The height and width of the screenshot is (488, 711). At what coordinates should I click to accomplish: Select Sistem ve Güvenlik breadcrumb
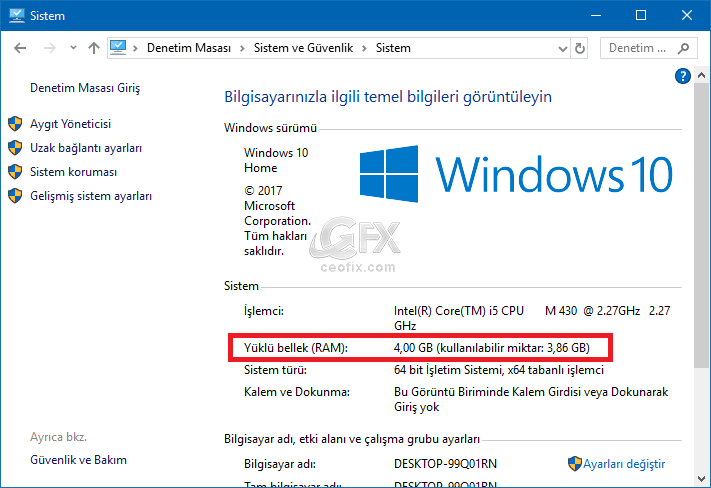303,48
